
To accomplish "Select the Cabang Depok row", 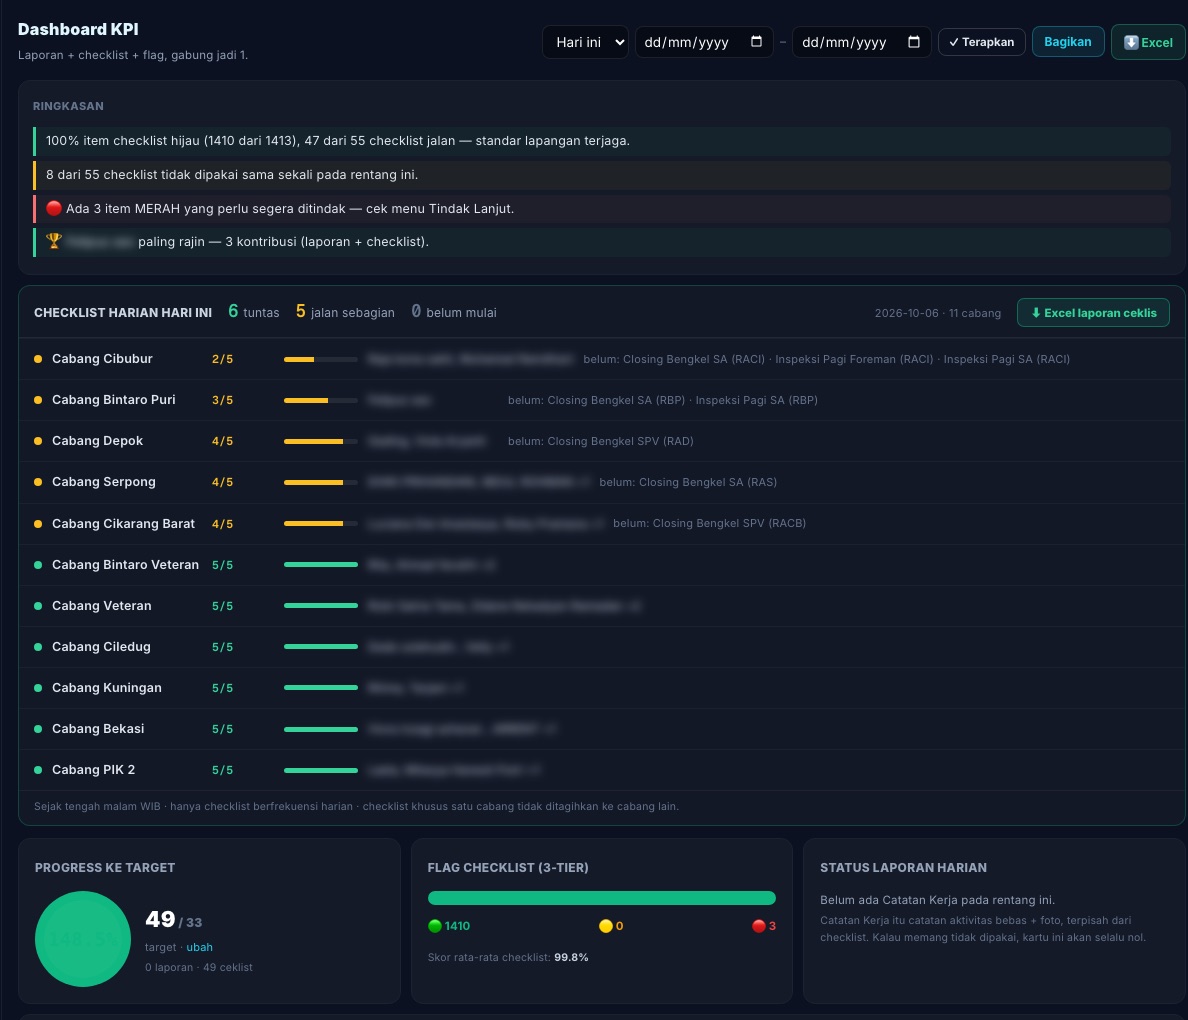I will pos(601,441).
